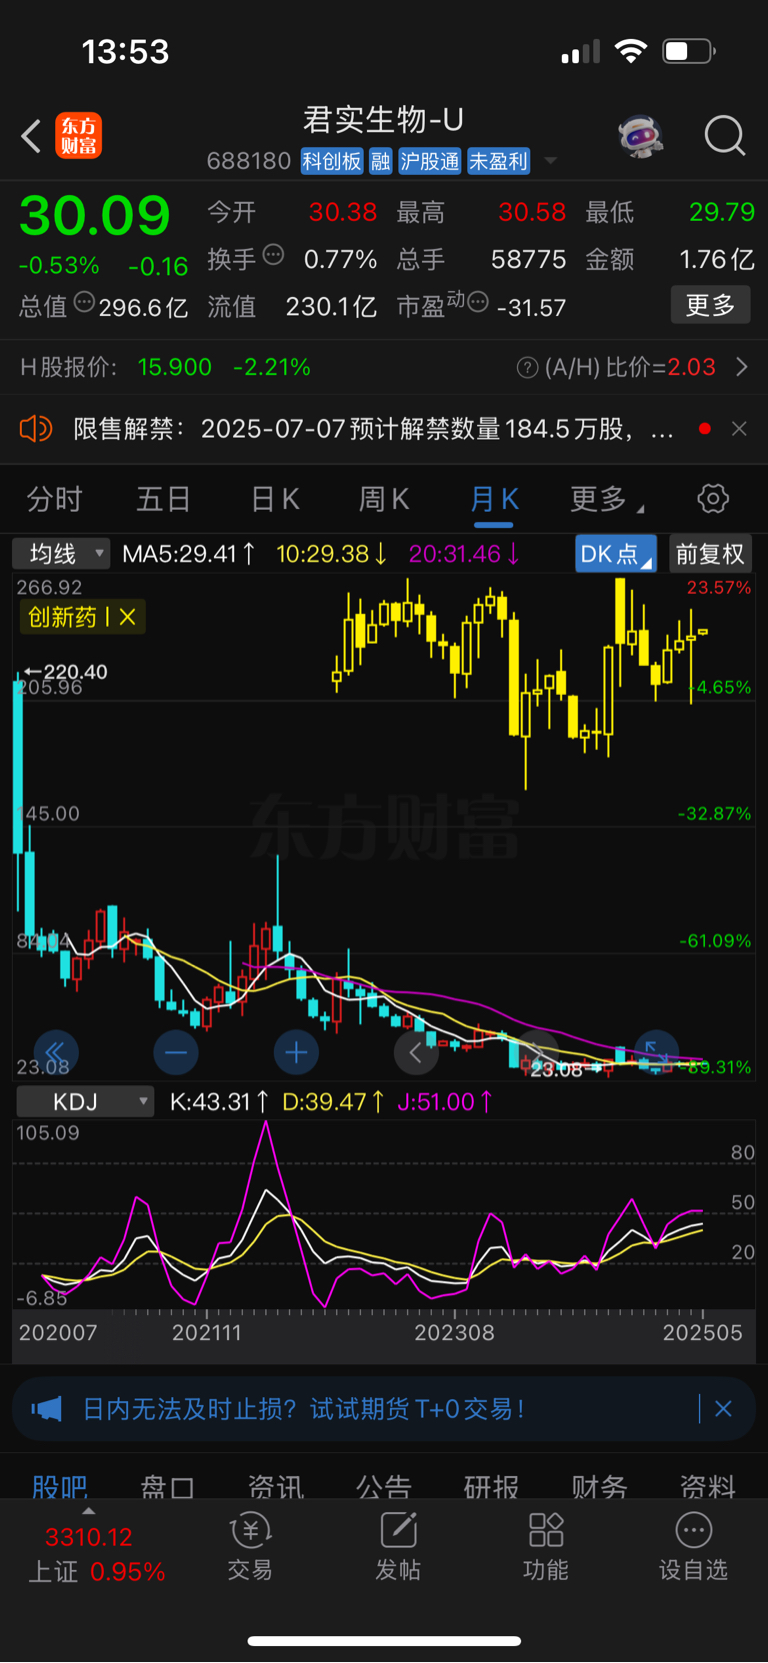Open 功能 functions grid icon
Screen dimensions: 768x1663
pyautogui.click(x=546, y=1547)
